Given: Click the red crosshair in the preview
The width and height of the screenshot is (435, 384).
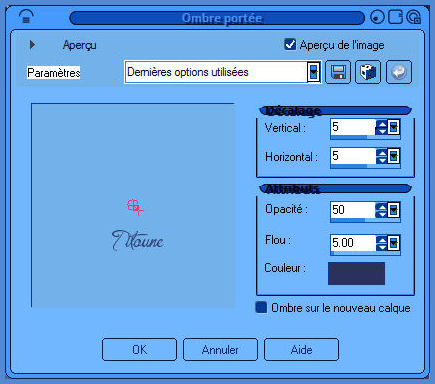Looking at the screenshot, I should (135, 207).
